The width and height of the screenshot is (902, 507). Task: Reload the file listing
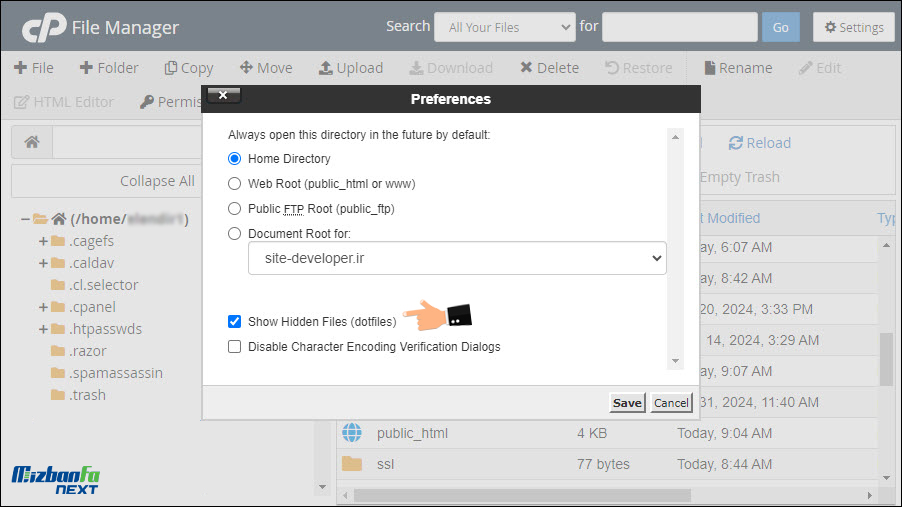(x=760, y=143)
